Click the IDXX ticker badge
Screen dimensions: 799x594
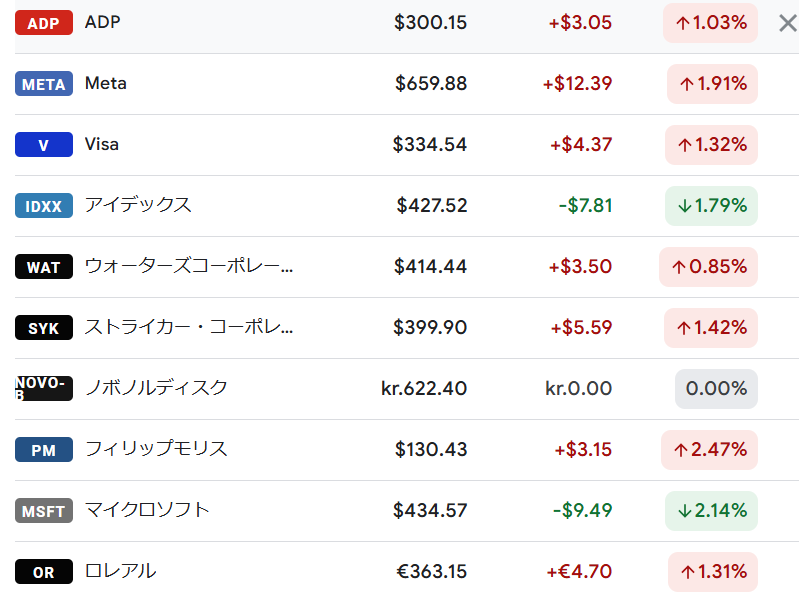(43, 206)
